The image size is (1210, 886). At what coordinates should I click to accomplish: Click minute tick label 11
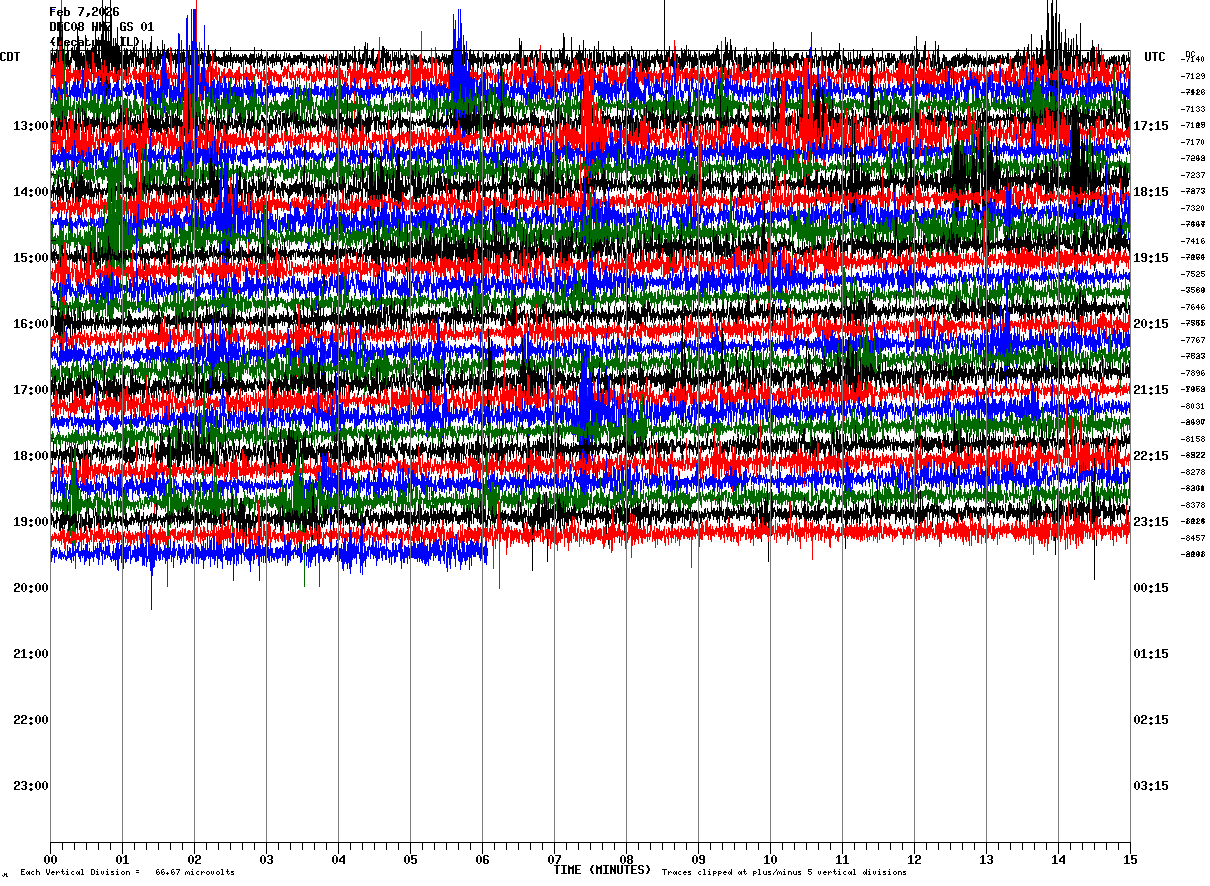point(842,859)
